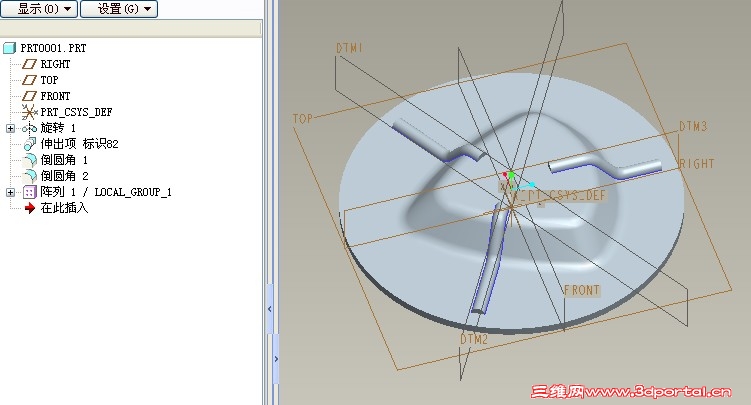Select 旋转 1 feature label
This screenshot has width=751, height=405.
58,128
